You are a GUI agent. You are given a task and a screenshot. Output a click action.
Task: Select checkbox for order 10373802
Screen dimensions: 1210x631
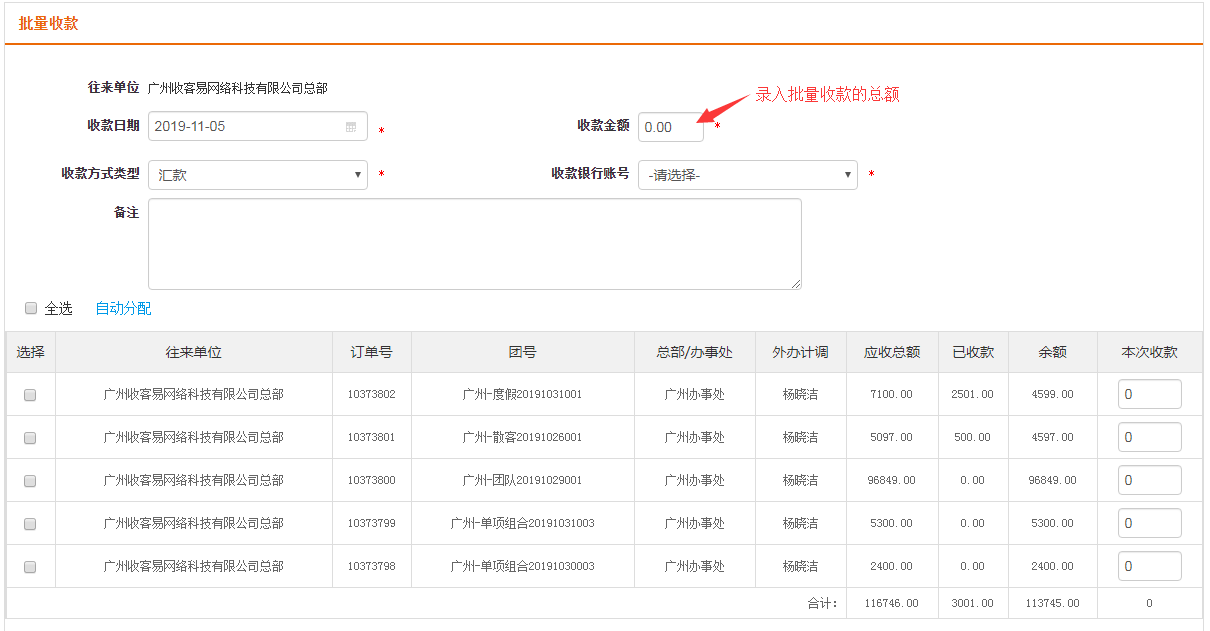[30, 395]
